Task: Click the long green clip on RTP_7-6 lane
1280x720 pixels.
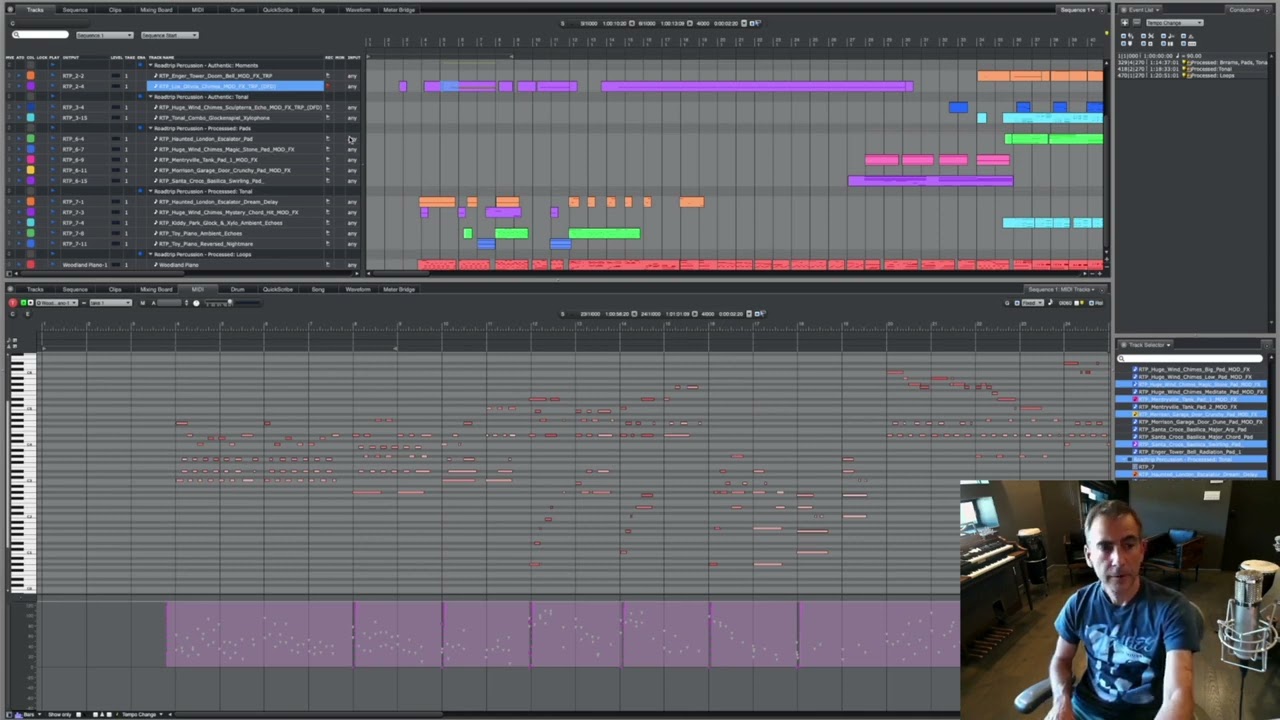Action: tap(604, 233)
